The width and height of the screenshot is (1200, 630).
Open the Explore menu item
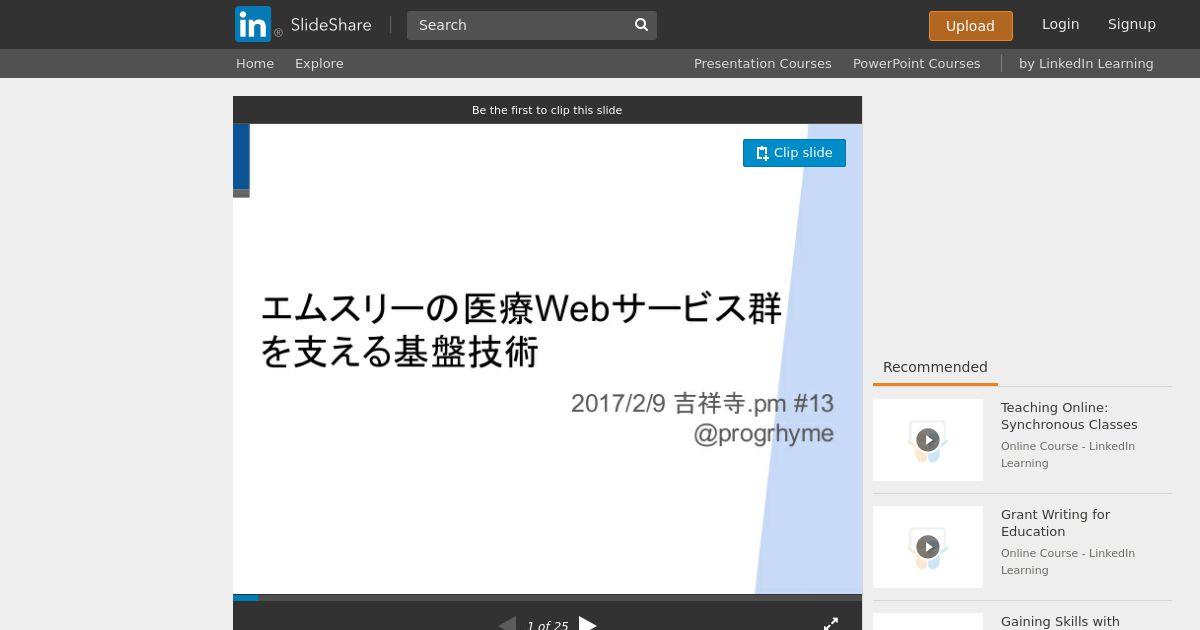(319, 63)
